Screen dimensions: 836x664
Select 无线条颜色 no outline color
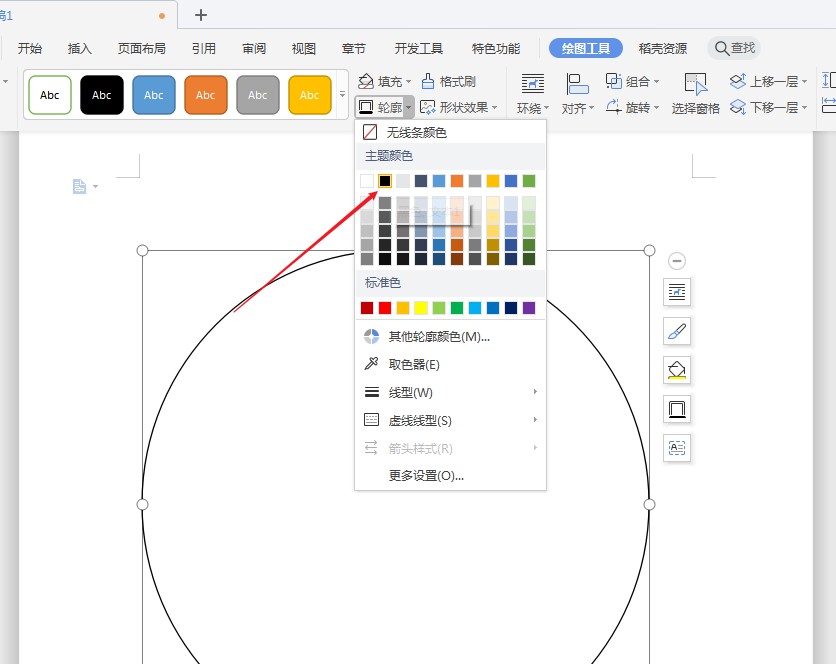click(x=450, y=132)
